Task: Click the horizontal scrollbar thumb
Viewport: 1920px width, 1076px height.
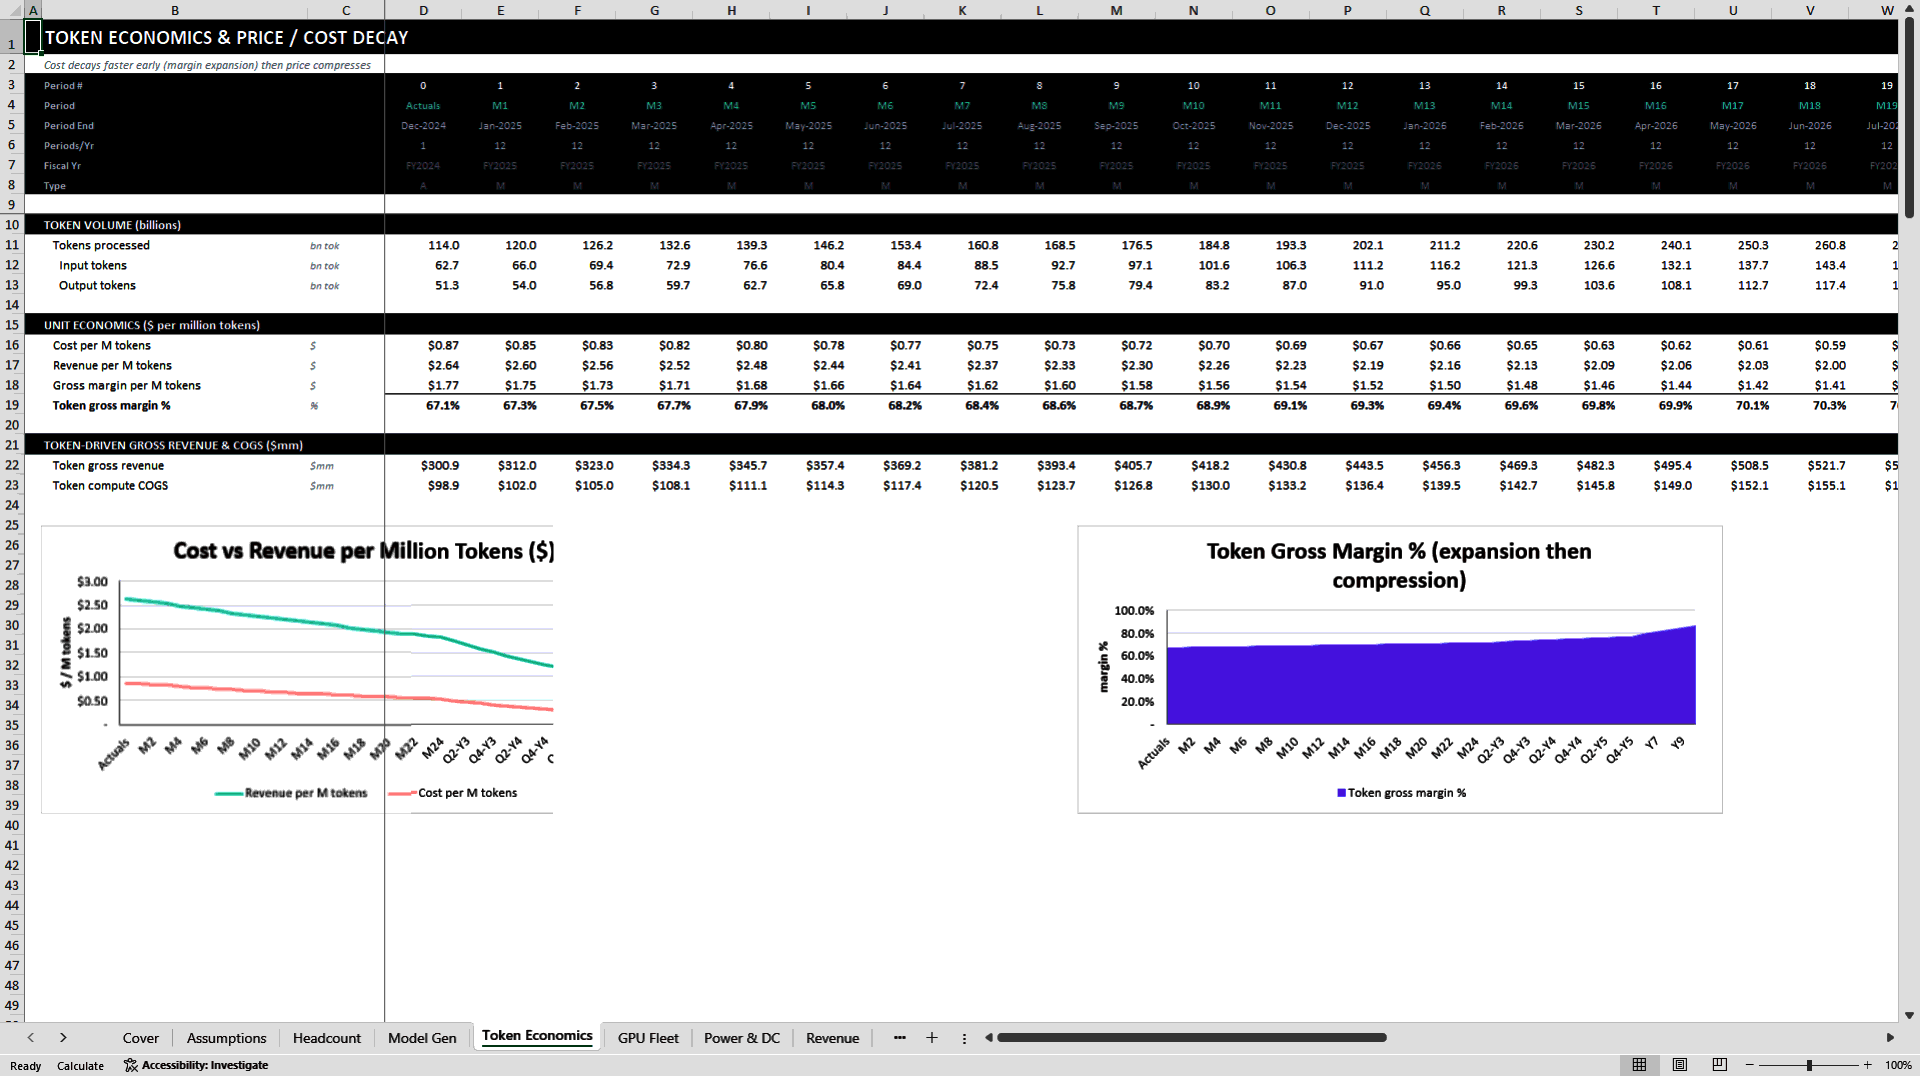Action: (x=1191, y=1038)
